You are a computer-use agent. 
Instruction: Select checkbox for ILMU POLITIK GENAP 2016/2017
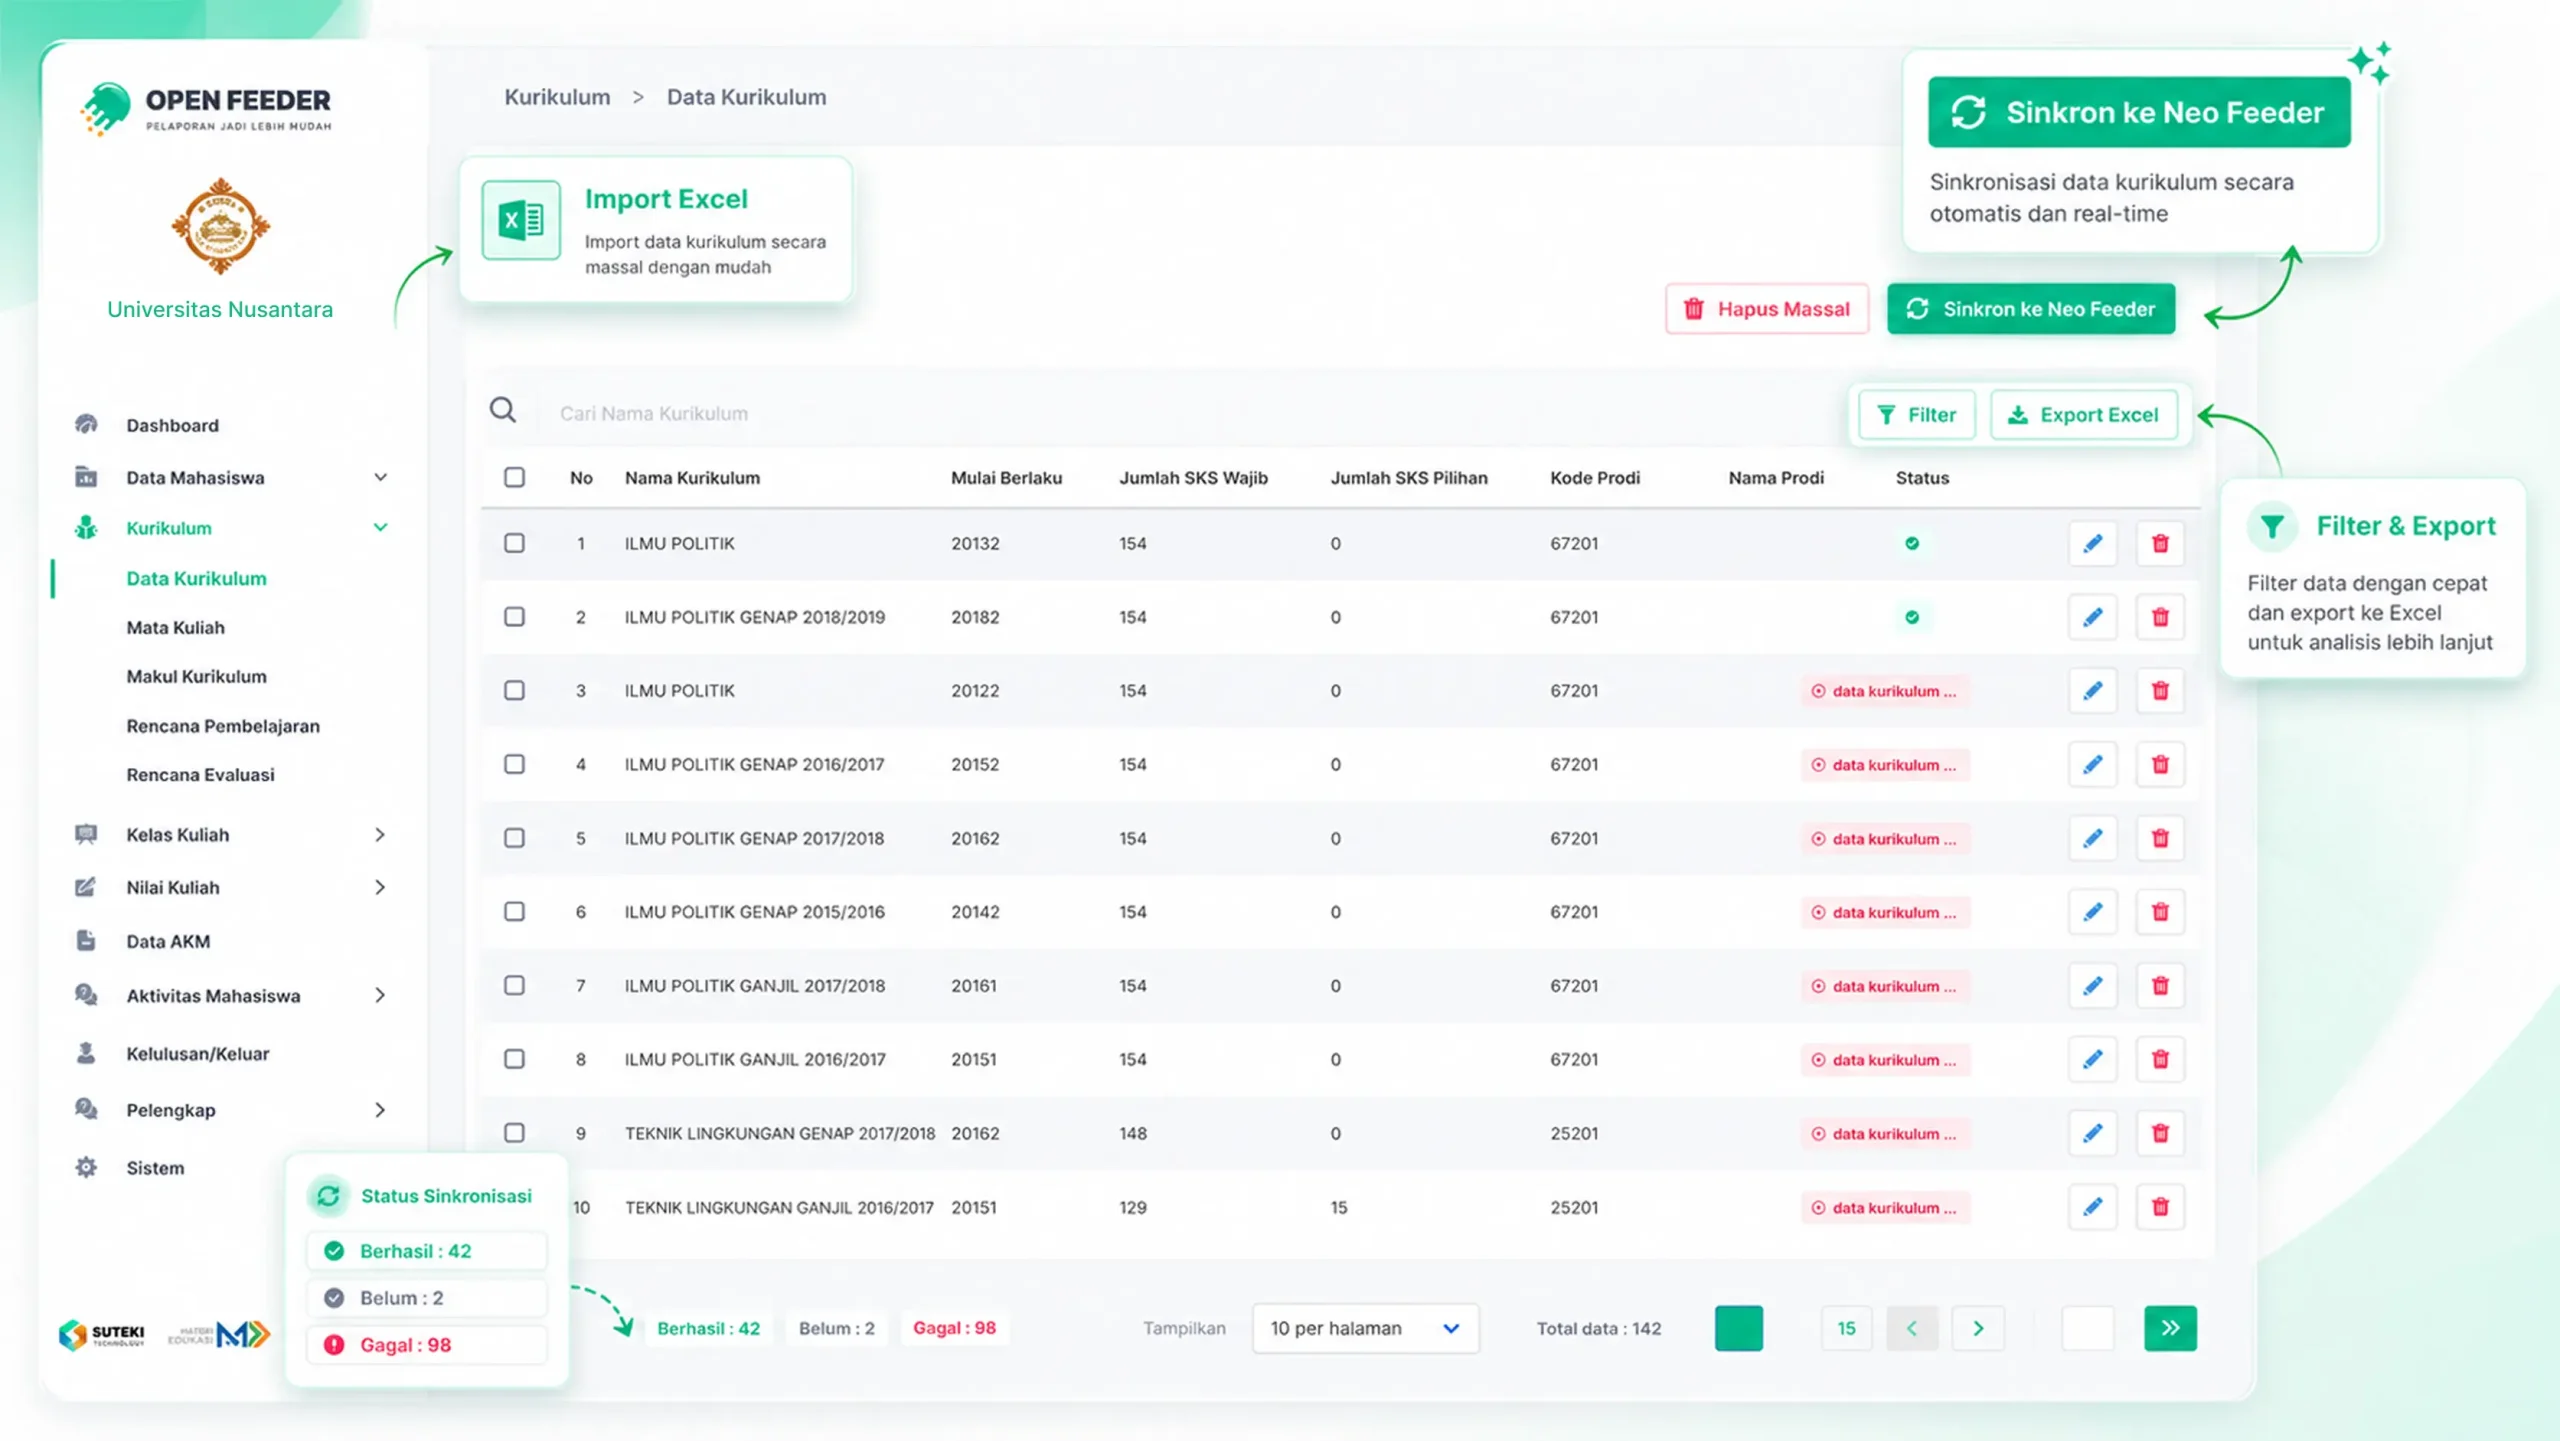[x=514, y=765]
